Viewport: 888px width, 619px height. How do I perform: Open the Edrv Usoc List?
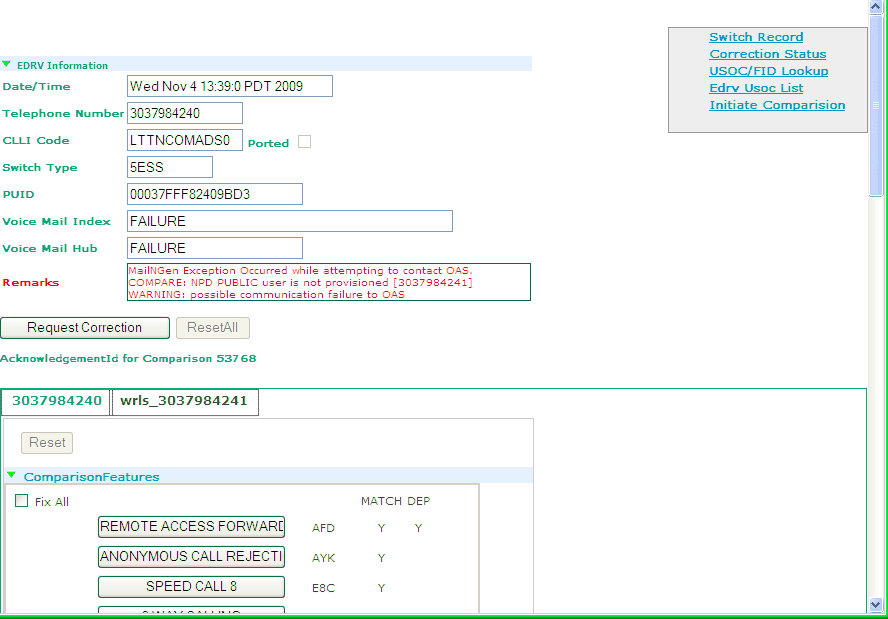(x=756, y=88)
